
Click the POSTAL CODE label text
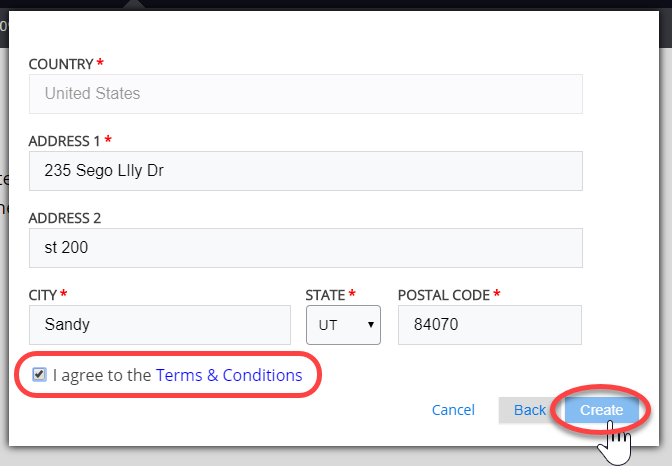coord(443,295)
